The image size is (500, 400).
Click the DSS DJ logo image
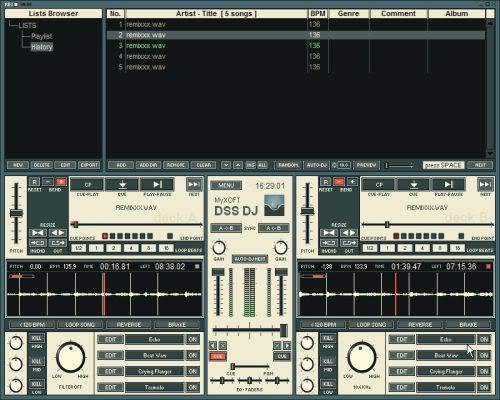pyautogui.click(x=274, y=206)
